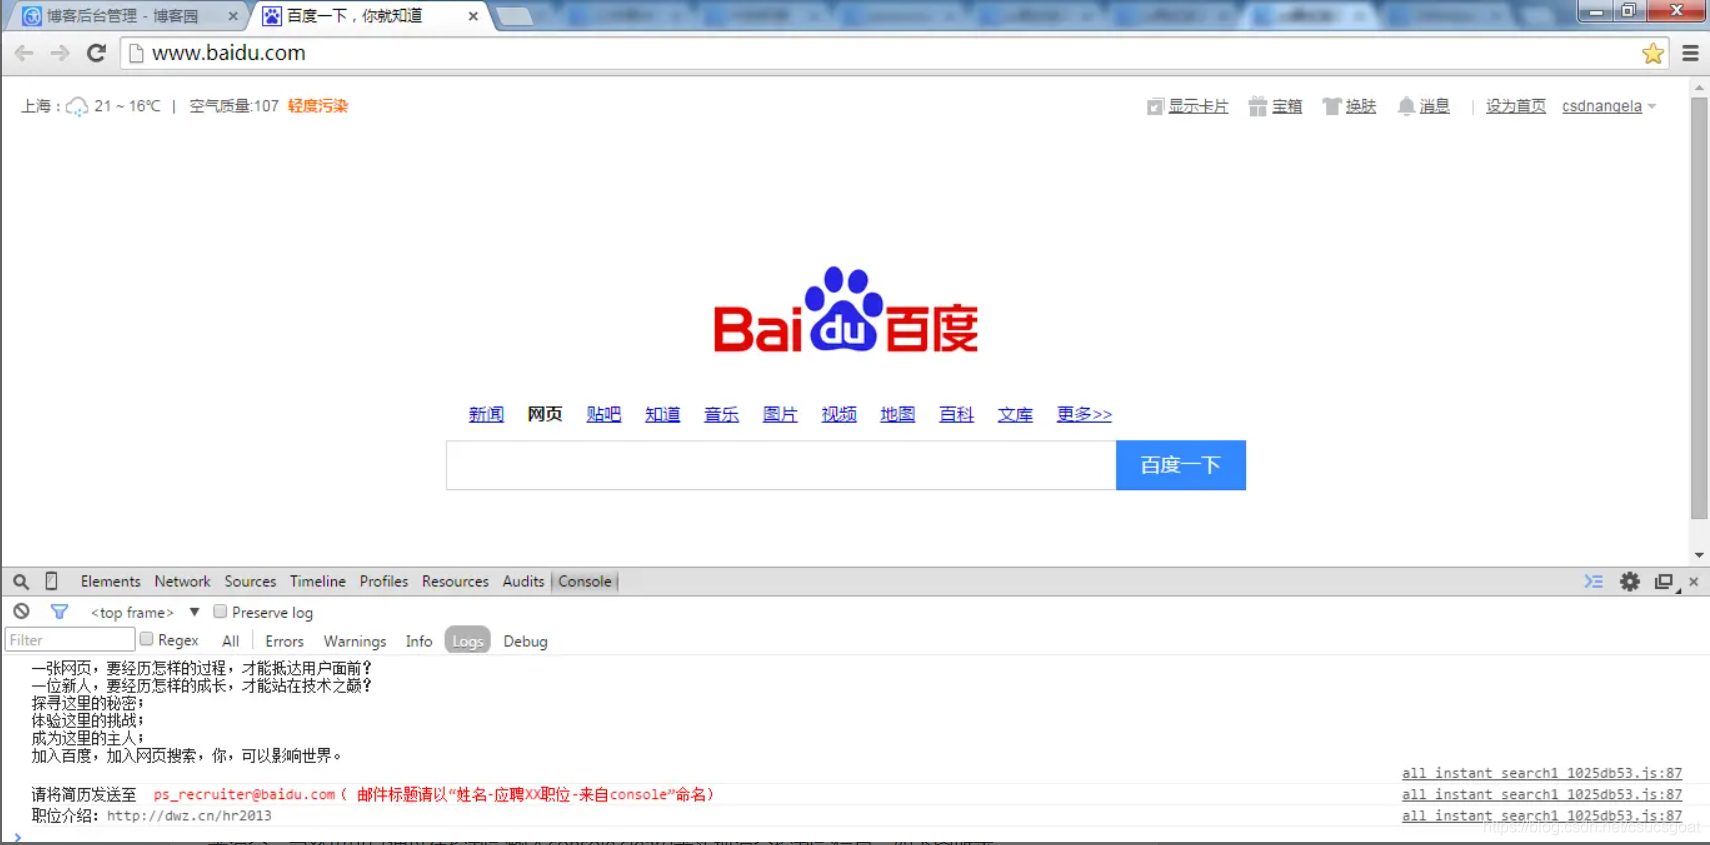Filter console to Warnings only
The width and height of the screenshot is (1710, 845).
(x=354, y=641)
